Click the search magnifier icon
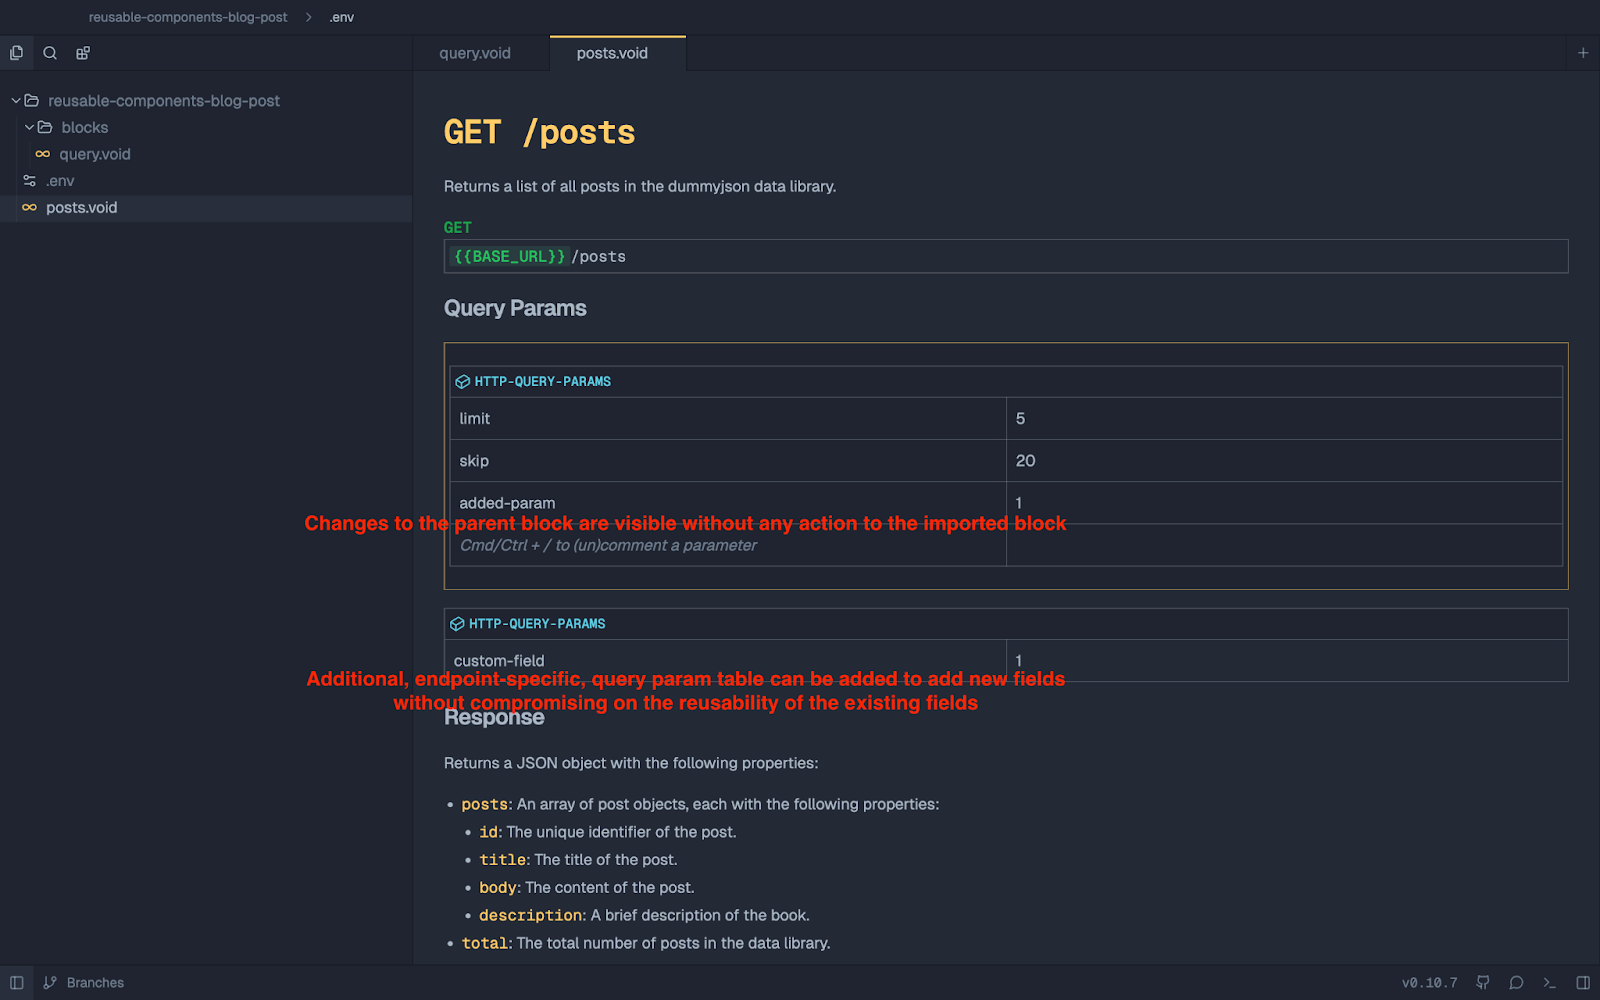This screenshot has width=1600, height=1000. pyautogui.click(x=50, y=53)
